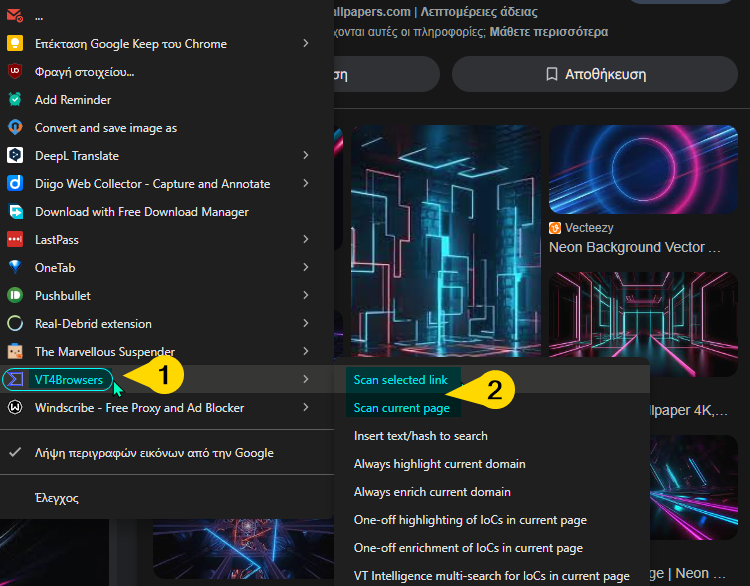Expand Google Keep extension submenu arrow
This screenshot has width=750, height=586.
[x=306, y=44]
